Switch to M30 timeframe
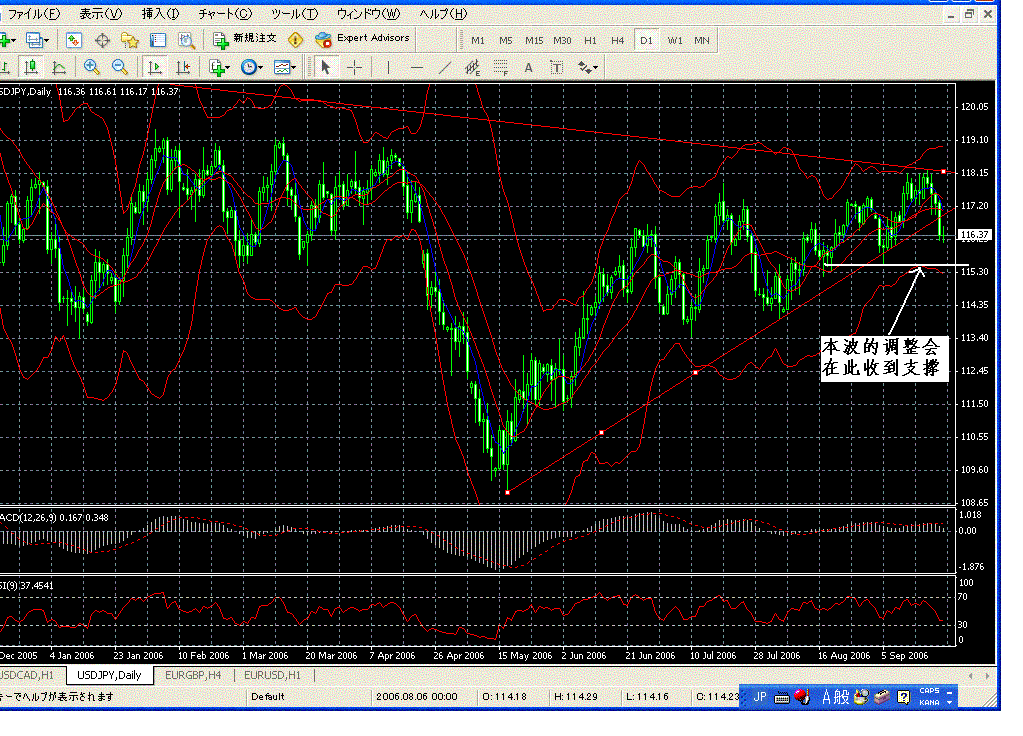The height and width of the screenshot is (736, 1023). click(x=562, y=40)
